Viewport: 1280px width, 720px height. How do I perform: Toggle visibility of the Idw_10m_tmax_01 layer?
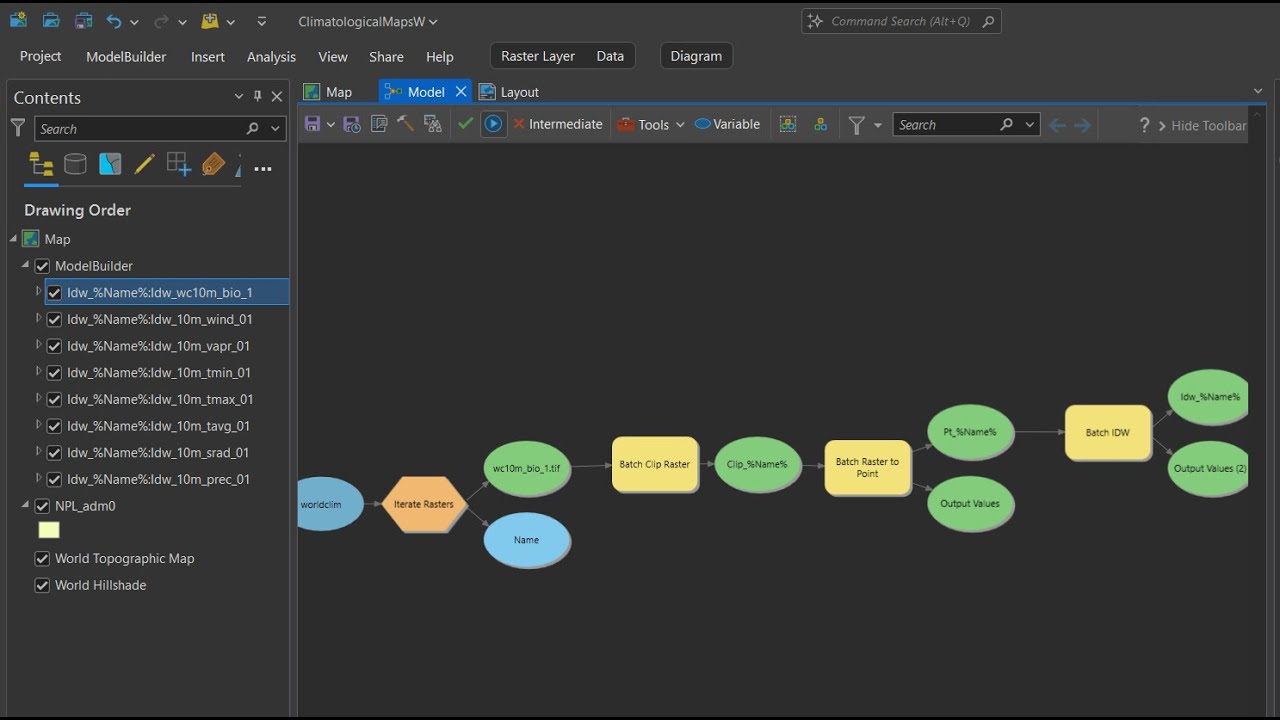[55, 399]
